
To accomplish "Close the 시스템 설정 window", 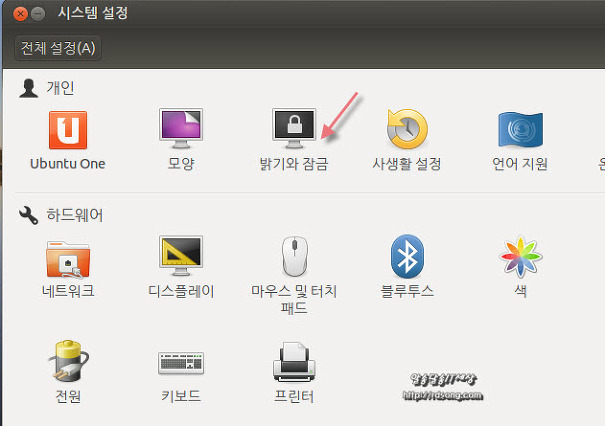I will 21,15.
